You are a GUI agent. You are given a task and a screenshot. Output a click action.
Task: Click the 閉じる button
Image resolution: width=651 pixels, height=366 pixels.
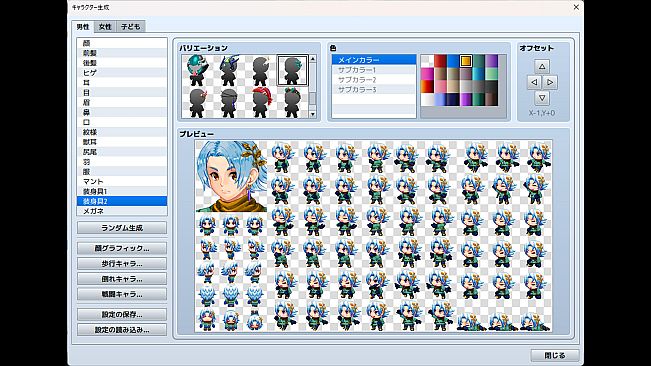point(555,355)
